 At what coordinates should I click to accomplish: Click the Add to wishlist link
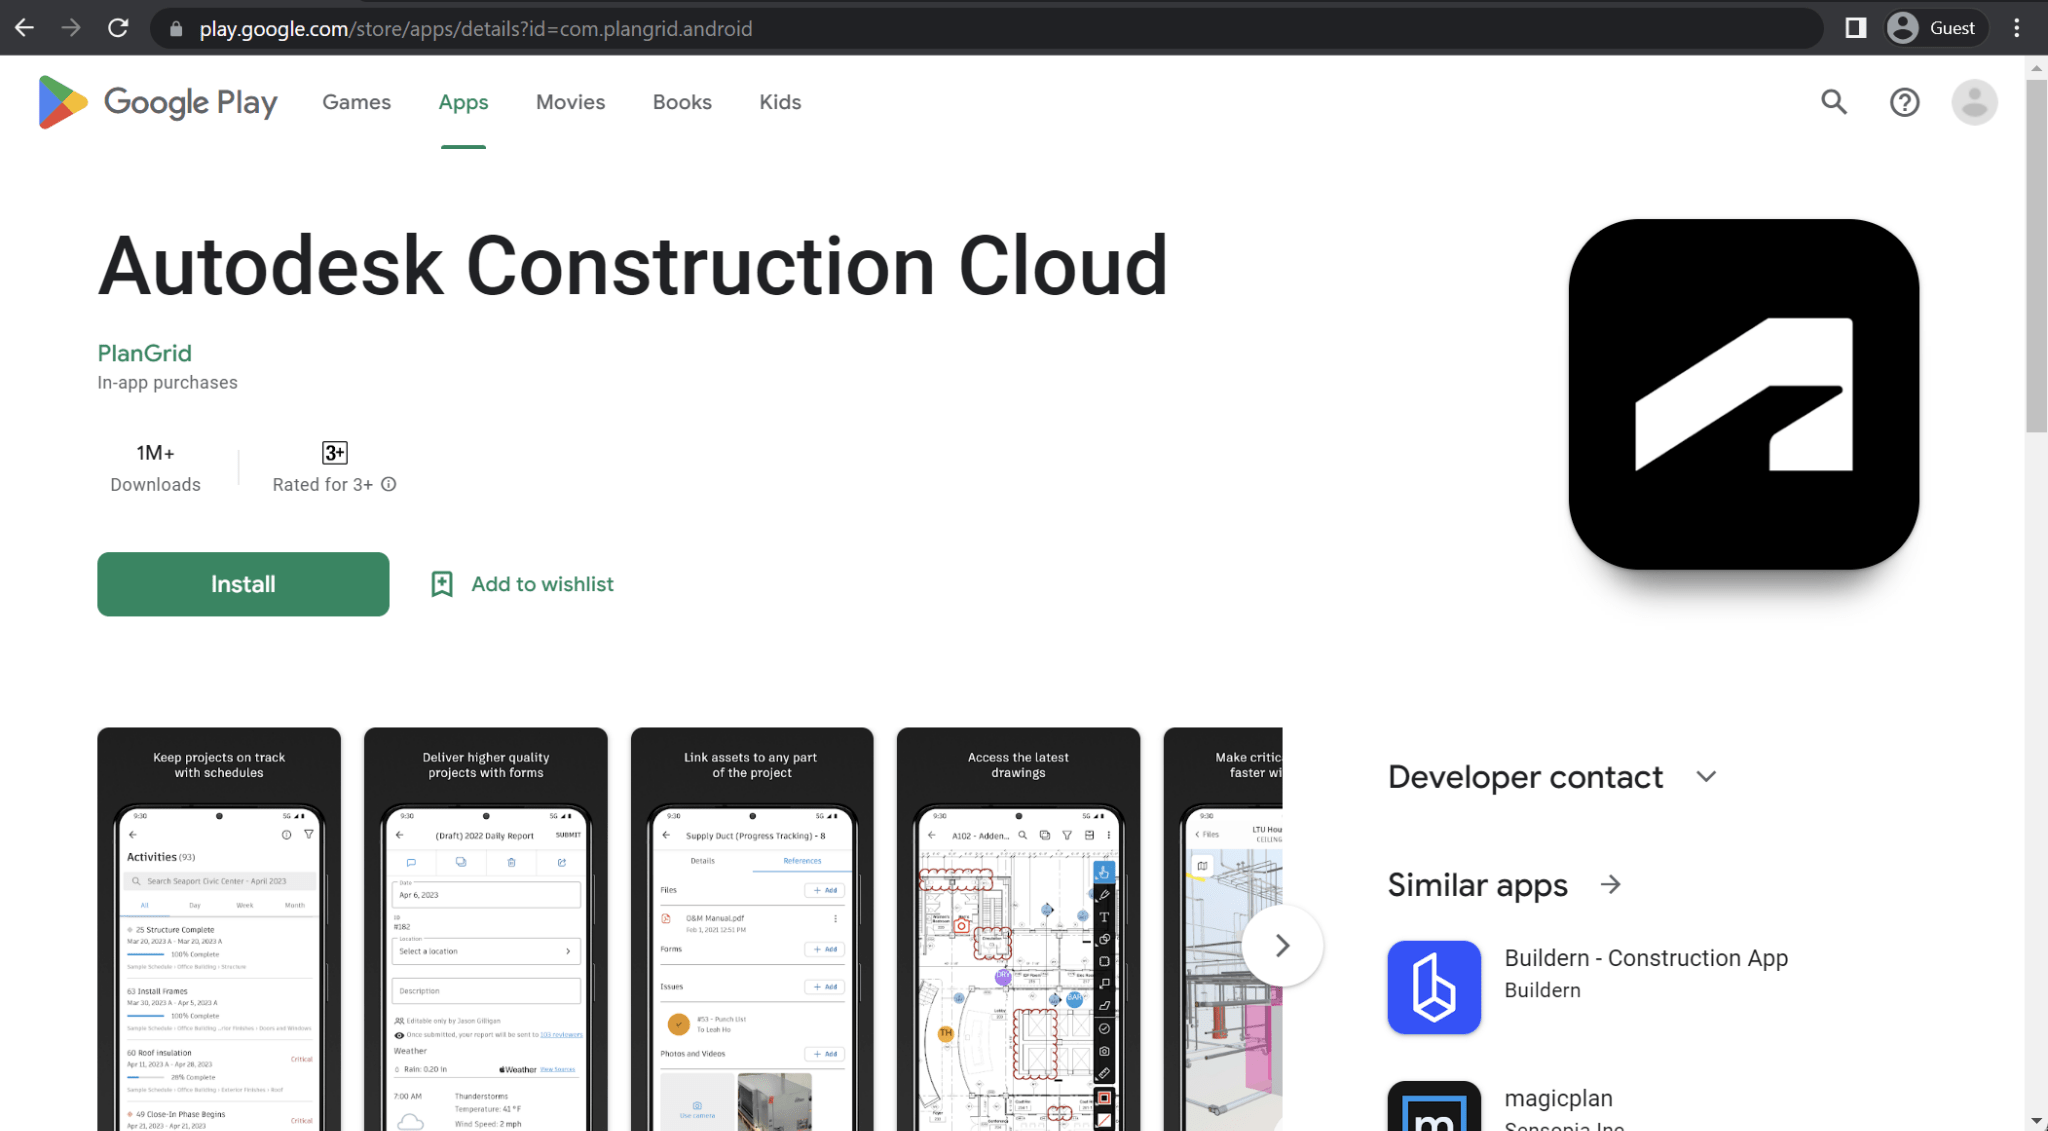[521, 584]
